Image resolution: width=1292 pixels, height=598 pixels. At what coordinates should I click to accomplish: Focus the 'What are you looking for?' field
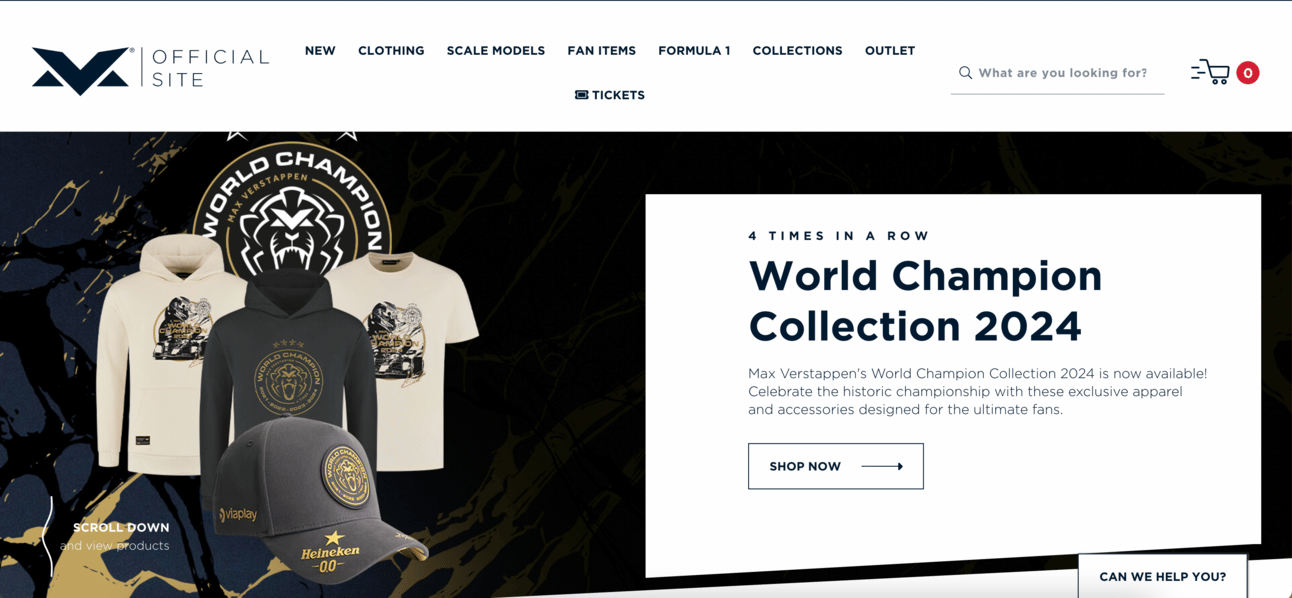coord(1058,73)
